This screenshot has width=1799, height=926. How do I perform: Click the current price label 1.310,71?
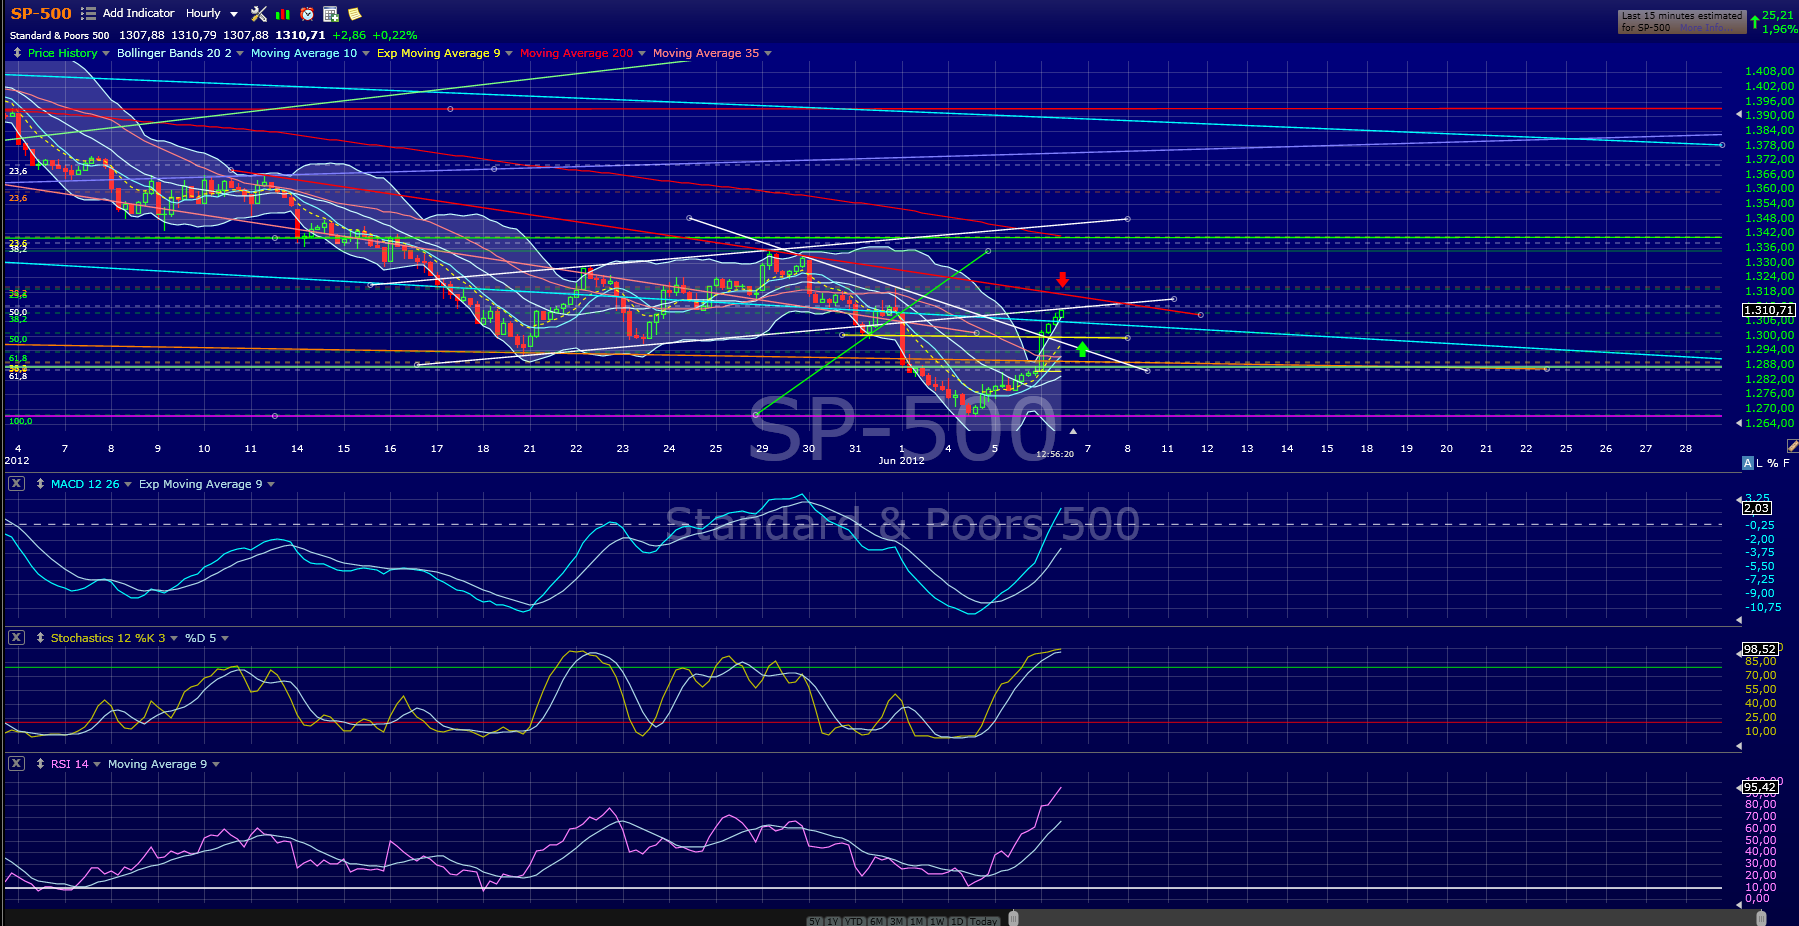pos(1769,310)
